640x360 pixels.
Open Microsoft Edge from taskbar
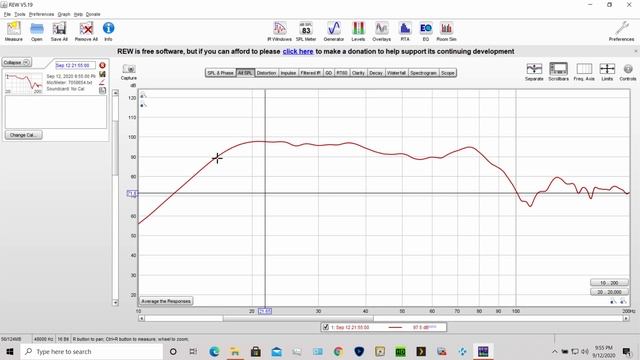(x=214, y=351)
